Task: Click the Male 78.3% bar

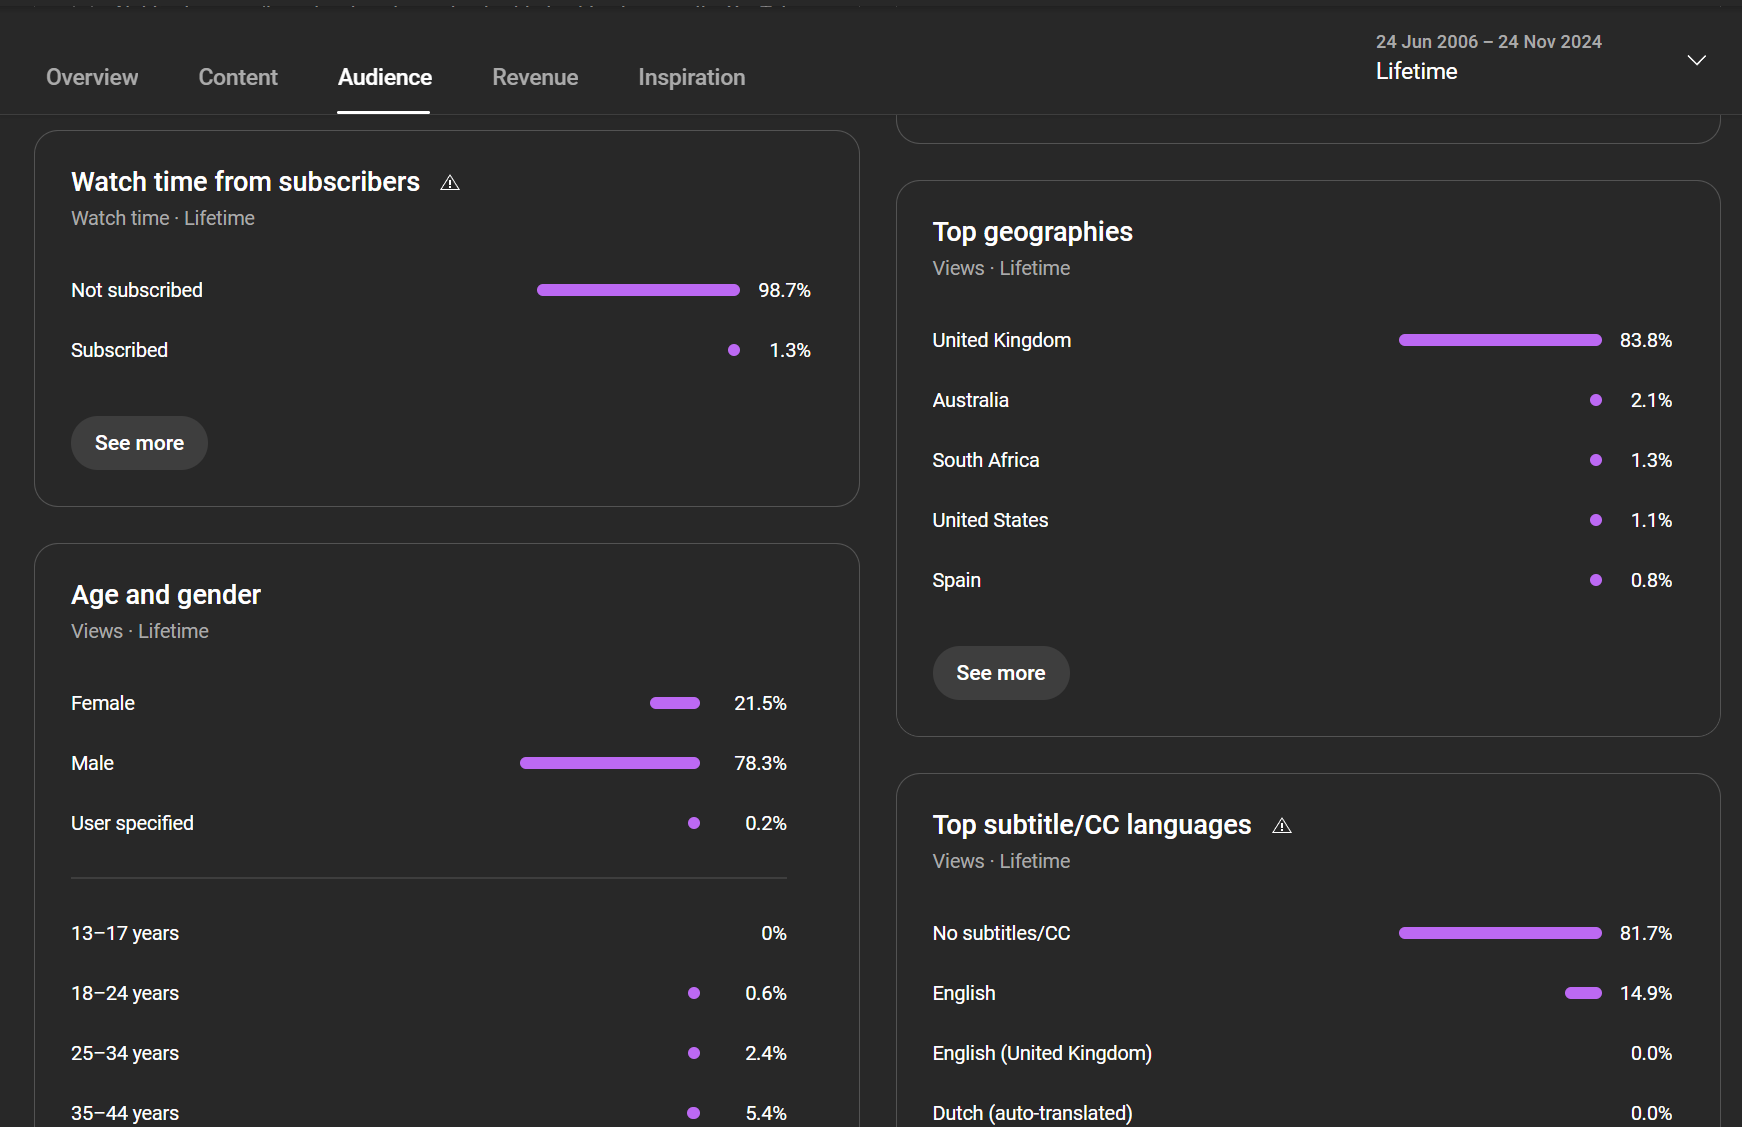Action: pos(610,763)
